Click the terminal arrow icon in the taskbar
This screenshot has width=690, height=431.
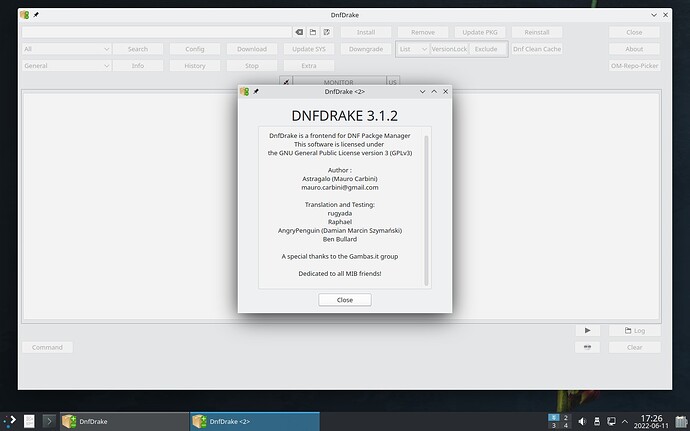click(x=49, y=421)
